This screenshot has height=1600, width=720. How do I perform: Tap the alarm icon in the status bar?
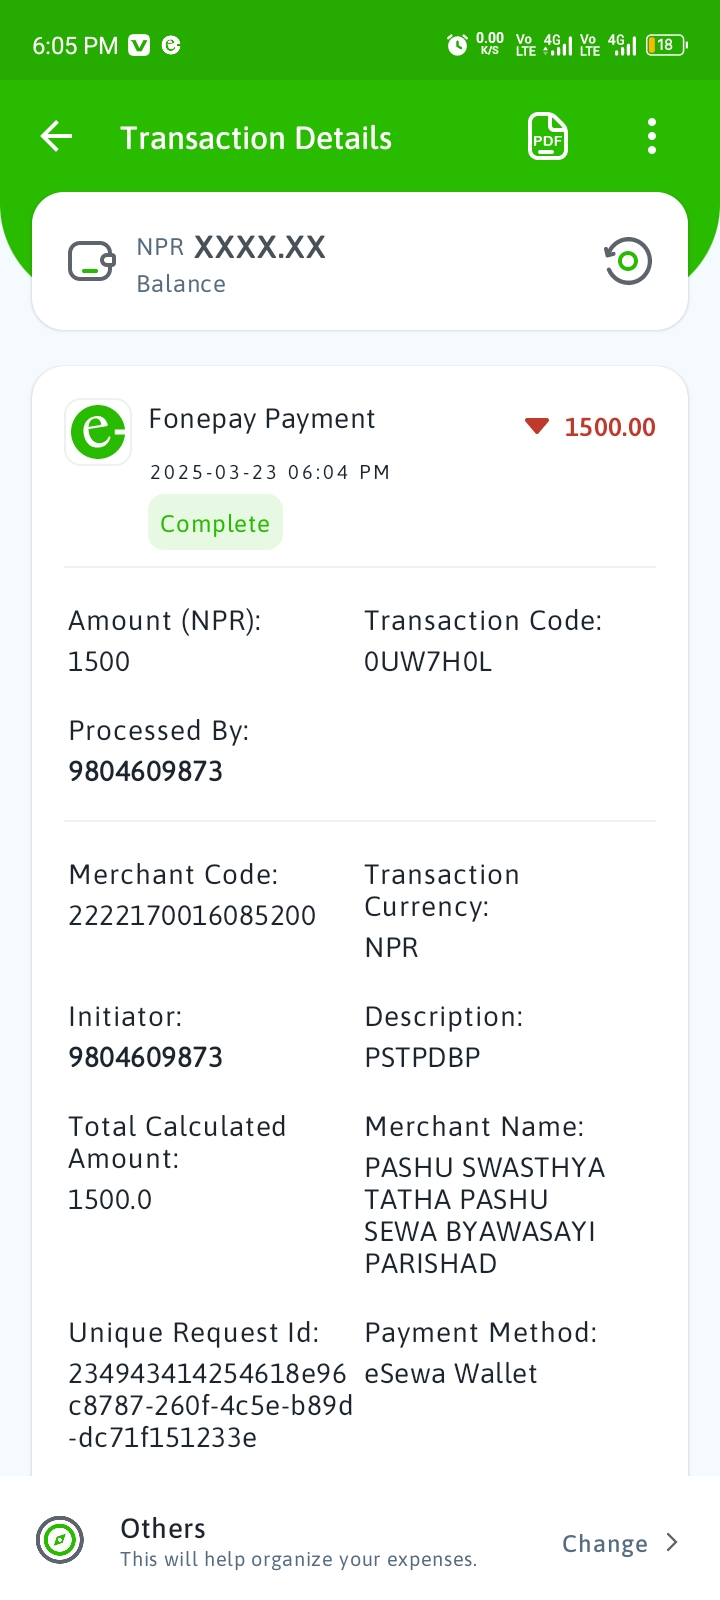(x=457, y=45)
